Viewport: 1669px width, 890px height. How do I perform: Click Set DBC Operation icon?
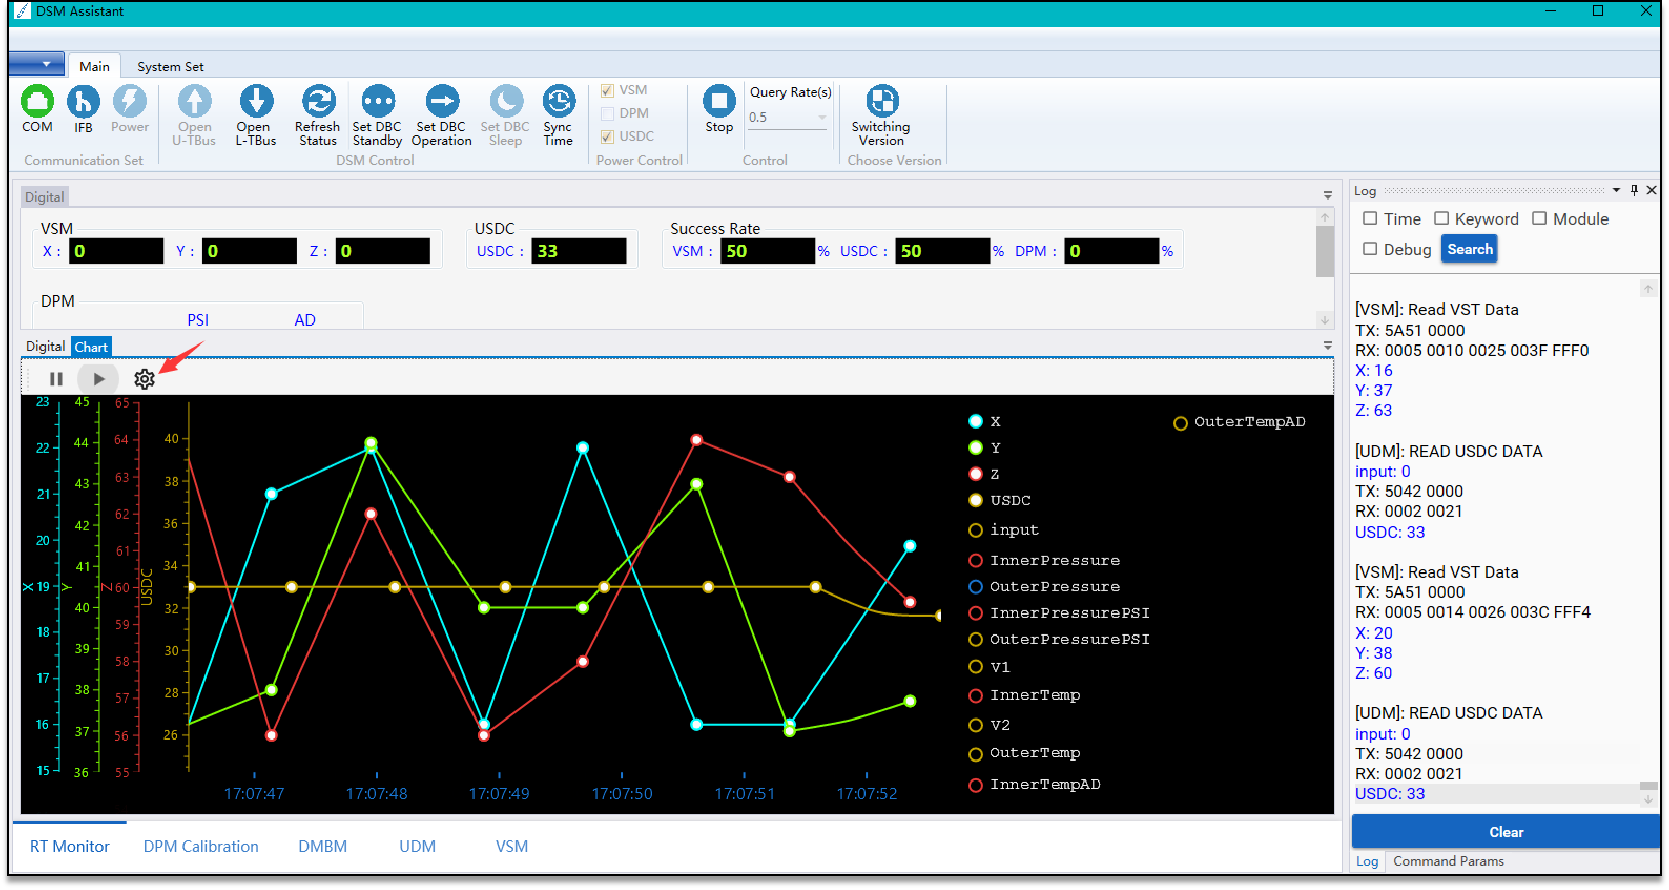tap(442, 101)
